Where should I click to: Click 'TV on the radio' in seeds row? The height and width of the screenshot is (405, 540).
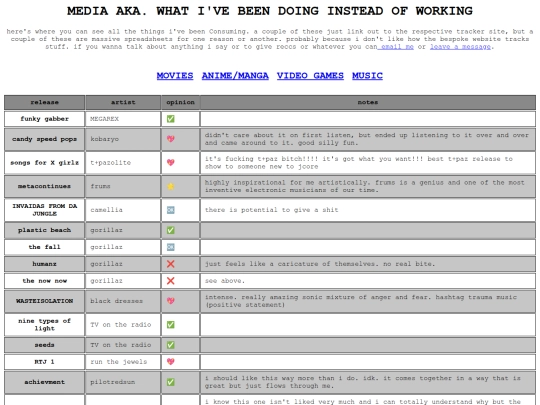point(121,345)
